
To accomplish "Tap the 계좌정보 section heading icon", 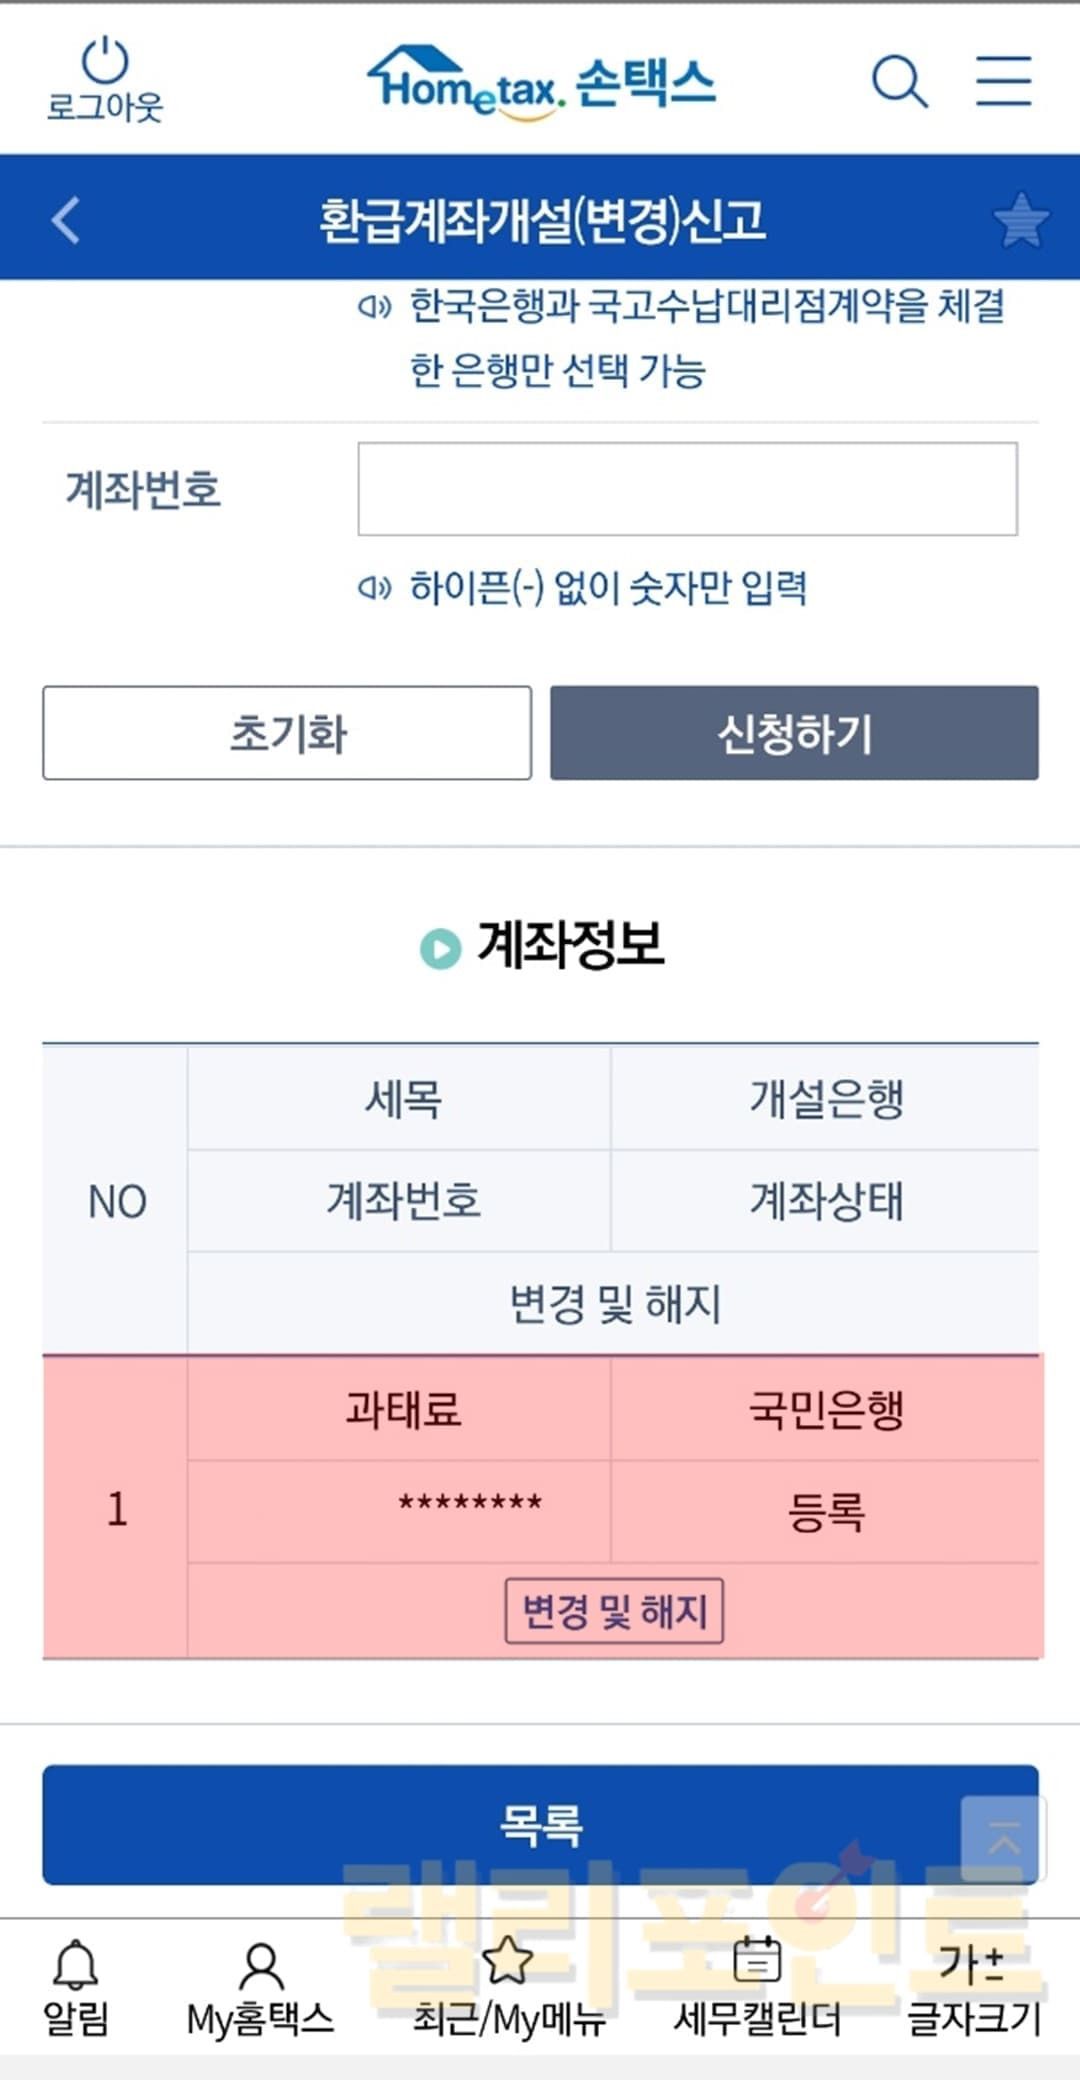I will click(x=440, y=948).
